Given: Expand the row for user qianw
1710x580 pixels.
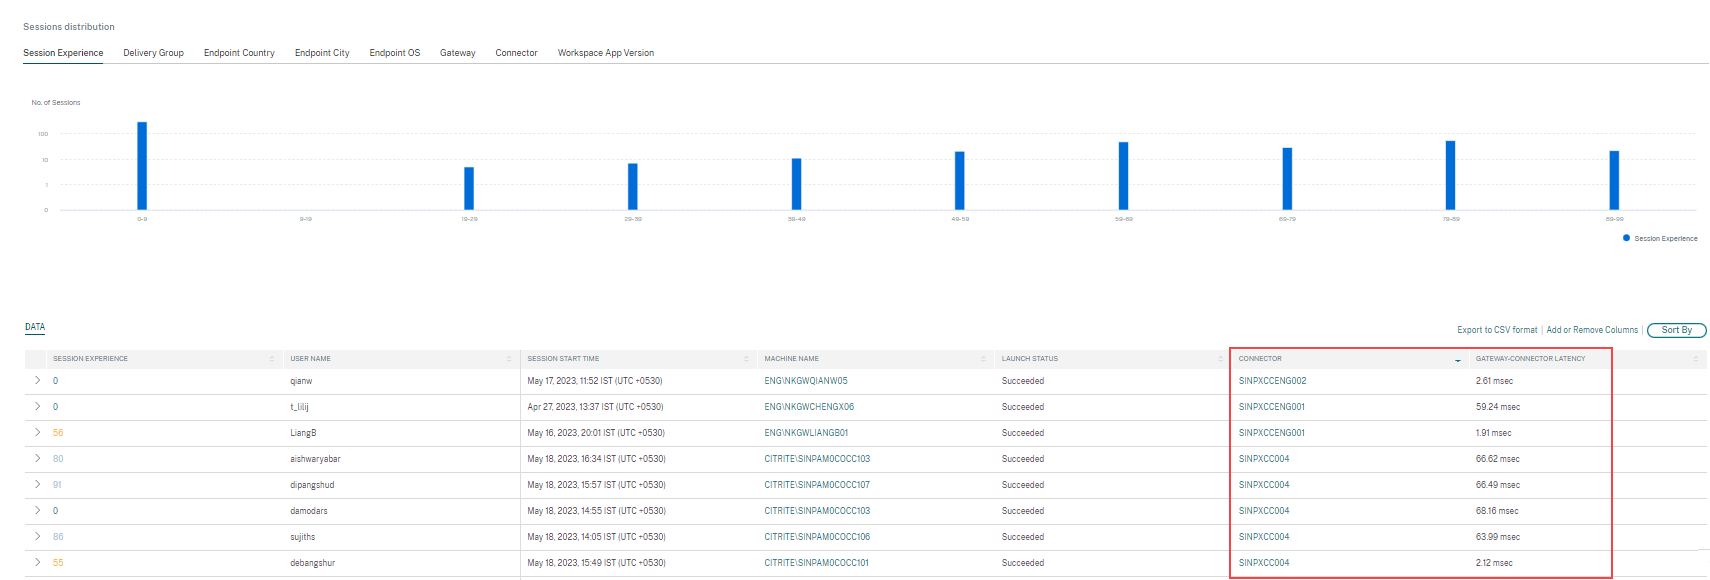Looking at the screenshot, I should coord(38,381).
